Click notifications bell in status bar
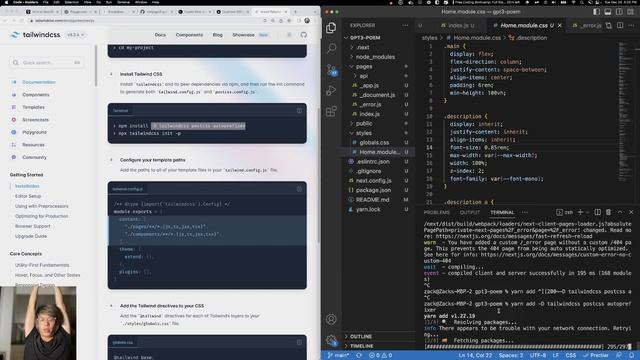Viewport: 640px width, 360px height. click(x=631, y=356)
